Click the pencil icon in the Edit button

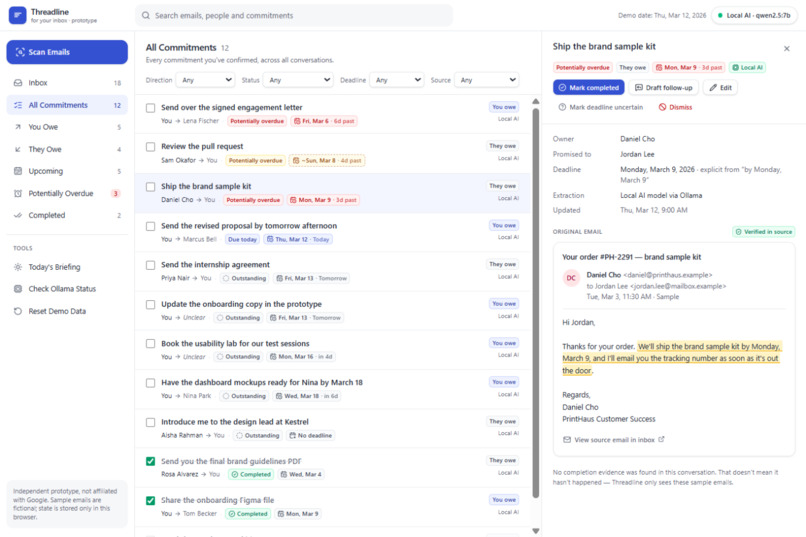pyautogui.click(x=713, y=88)
